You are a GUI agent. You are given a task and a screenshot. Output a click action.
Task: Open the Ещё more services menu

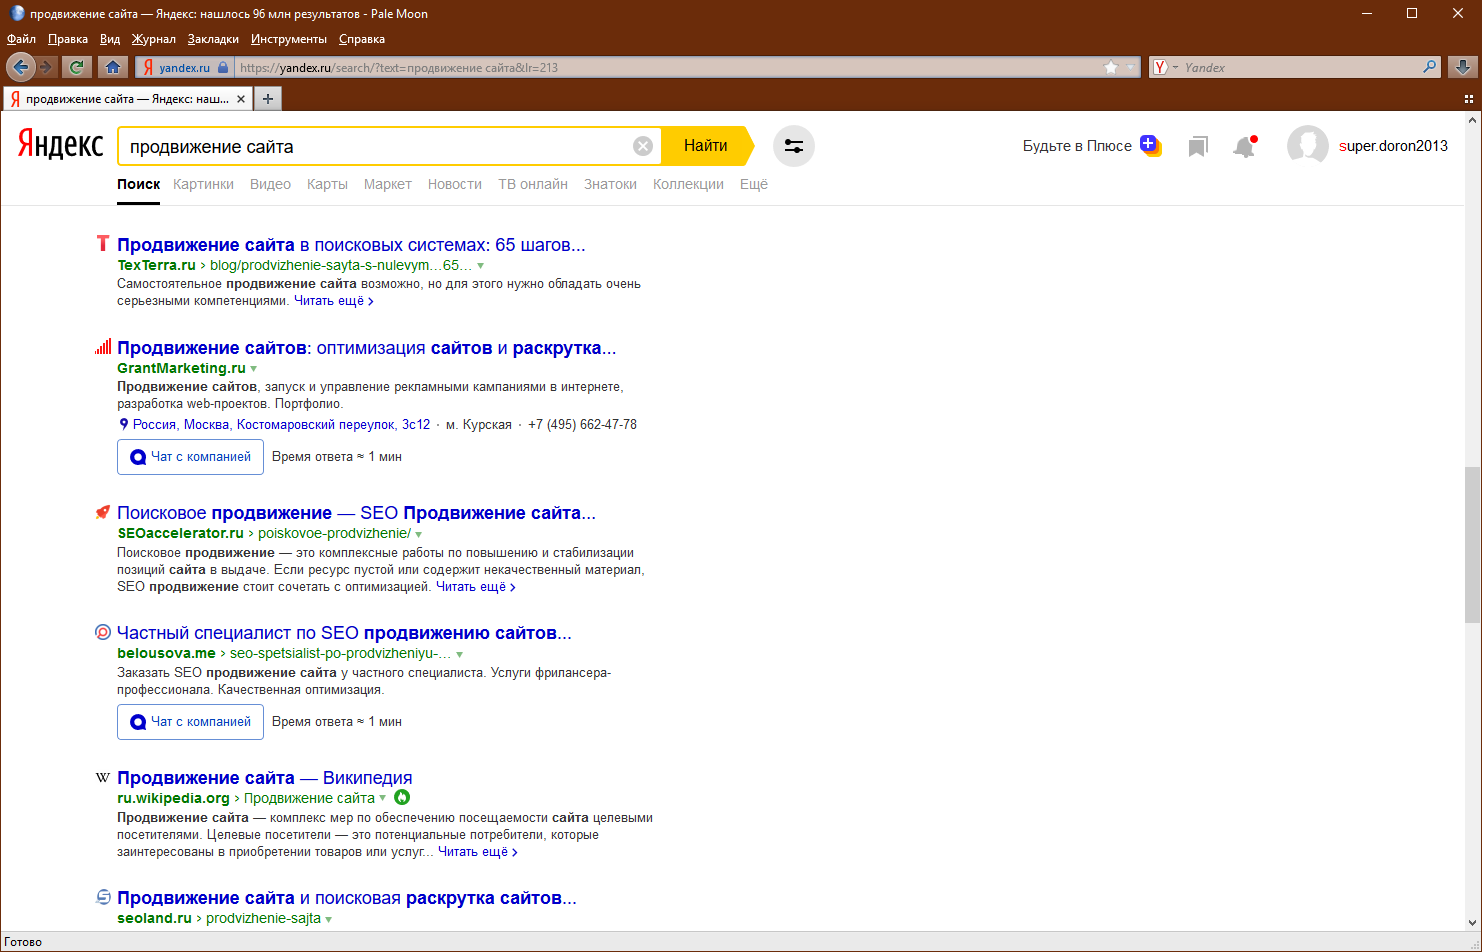(x=754, y=184)
